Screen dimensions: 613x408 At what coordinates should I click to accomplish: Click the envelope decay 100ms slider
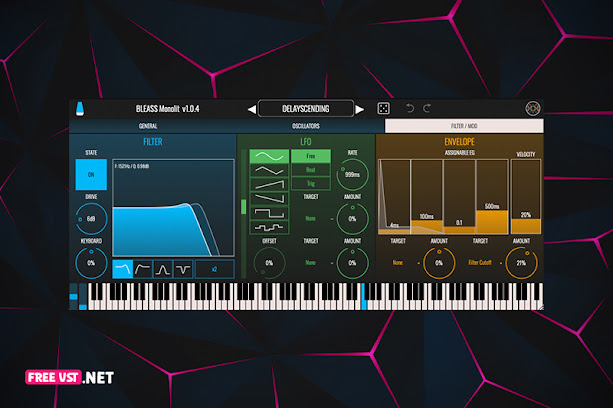[427, 197]
